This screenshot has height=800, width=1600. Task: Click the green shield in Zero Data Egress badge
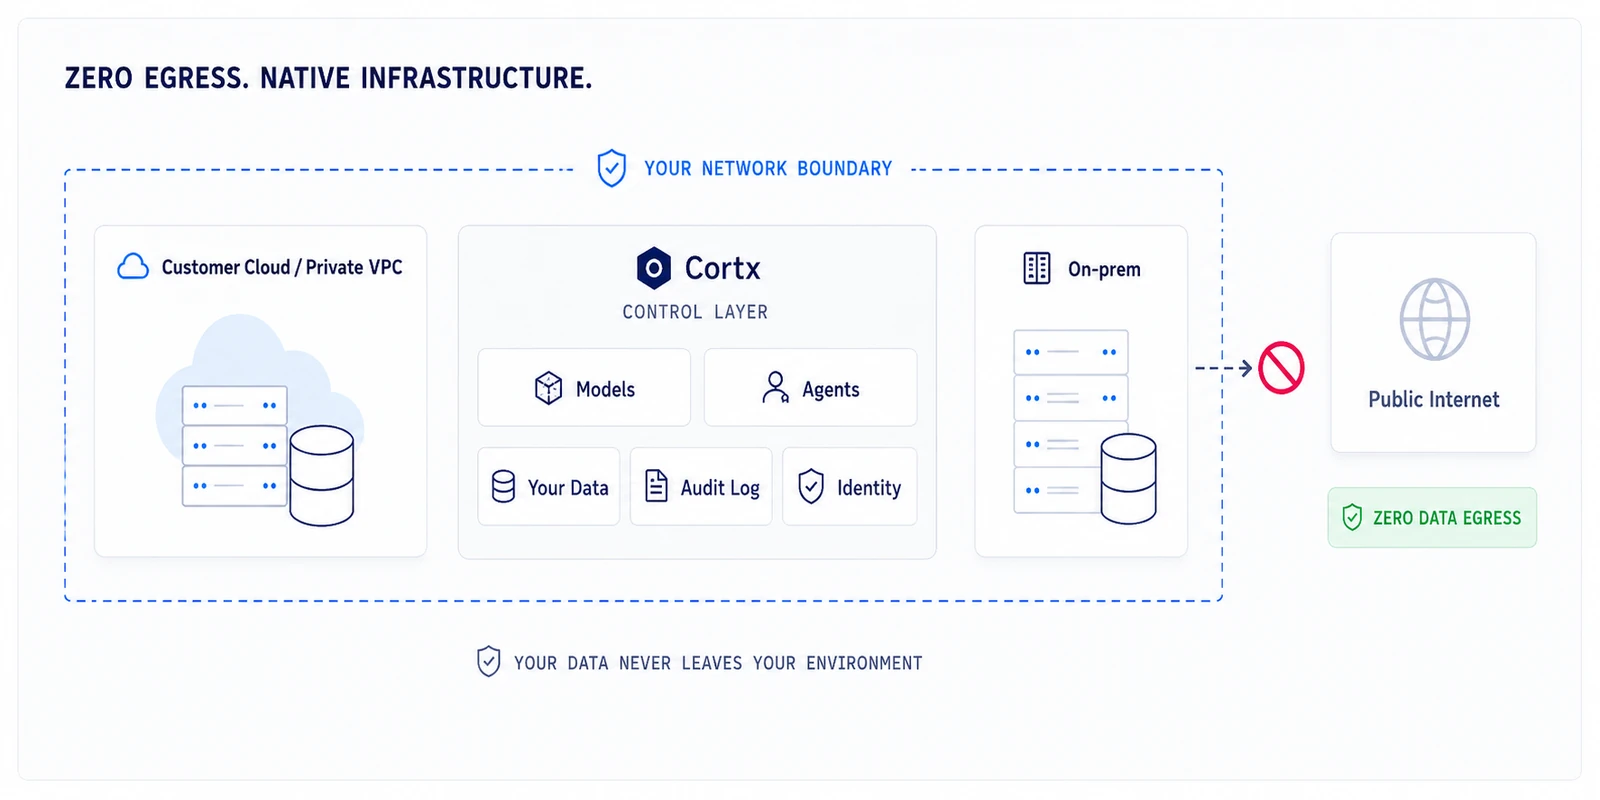[x=1352, y=517]
